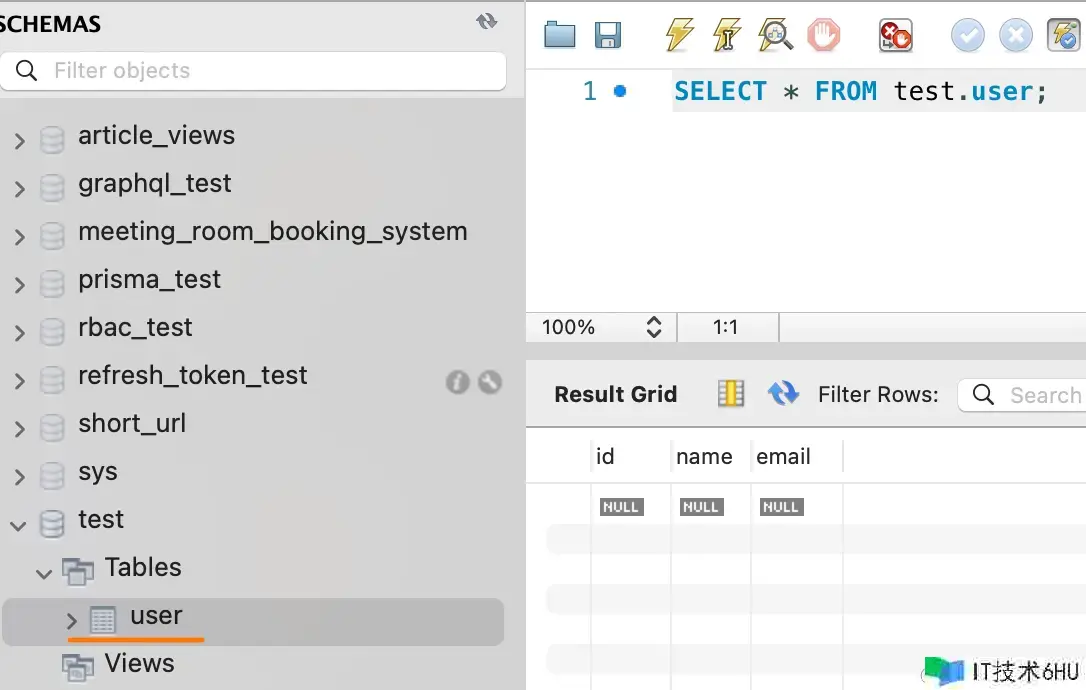
Task: Select the Views folder under test
Action: click(139, 663)
